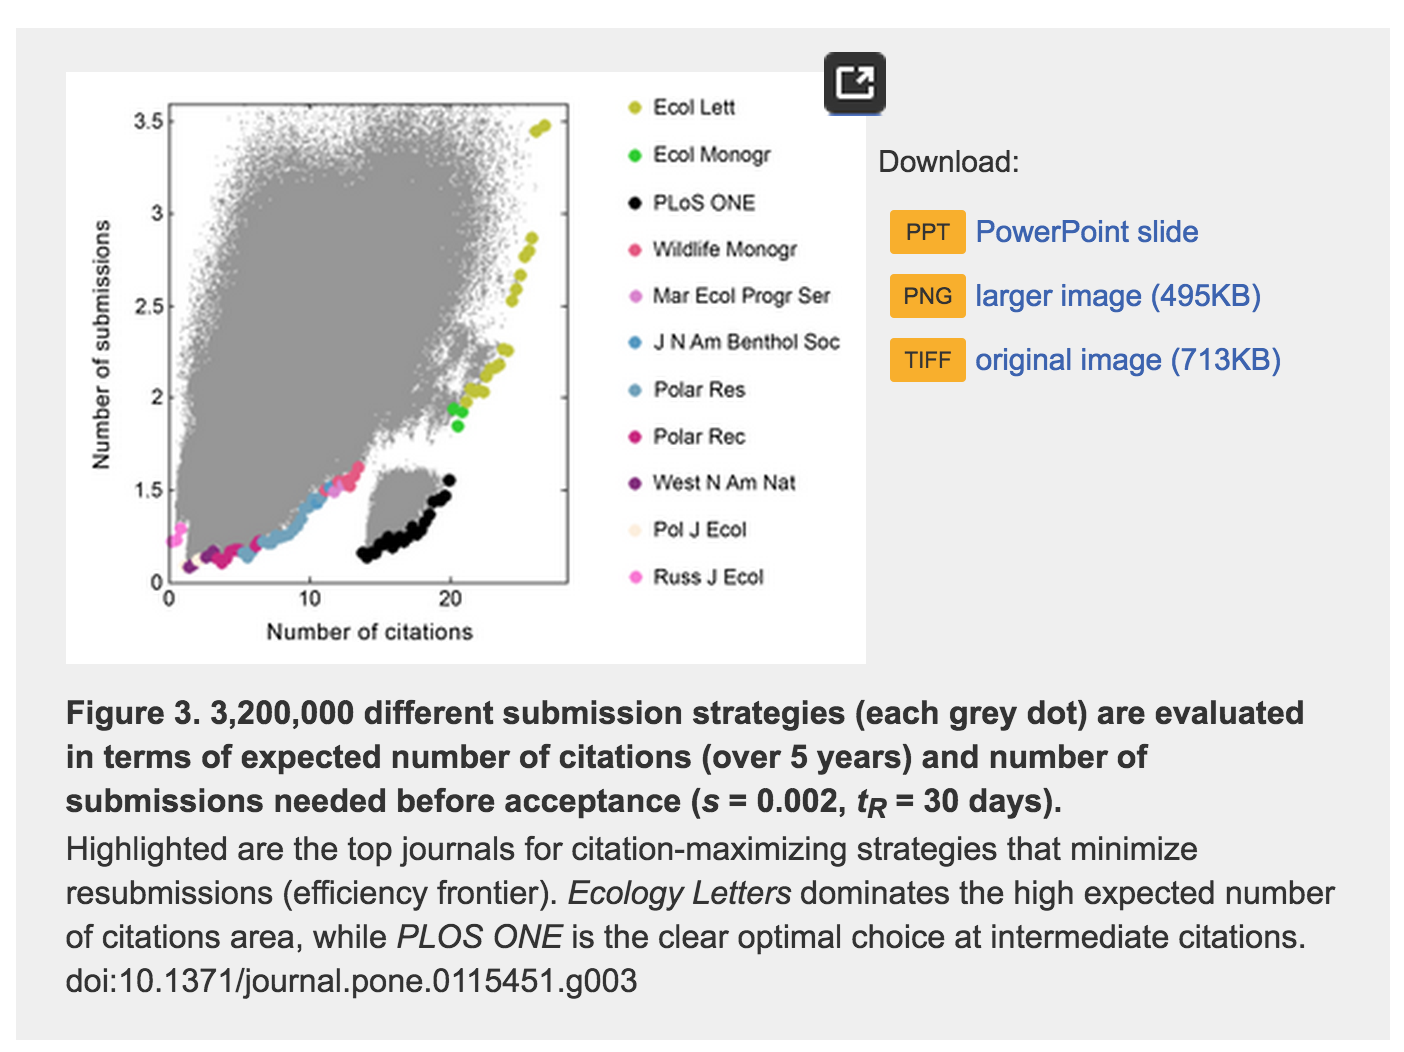1404x1052 pixels.
Task: Download the PowerPoint slide
Action: (x=1086, y=232)
